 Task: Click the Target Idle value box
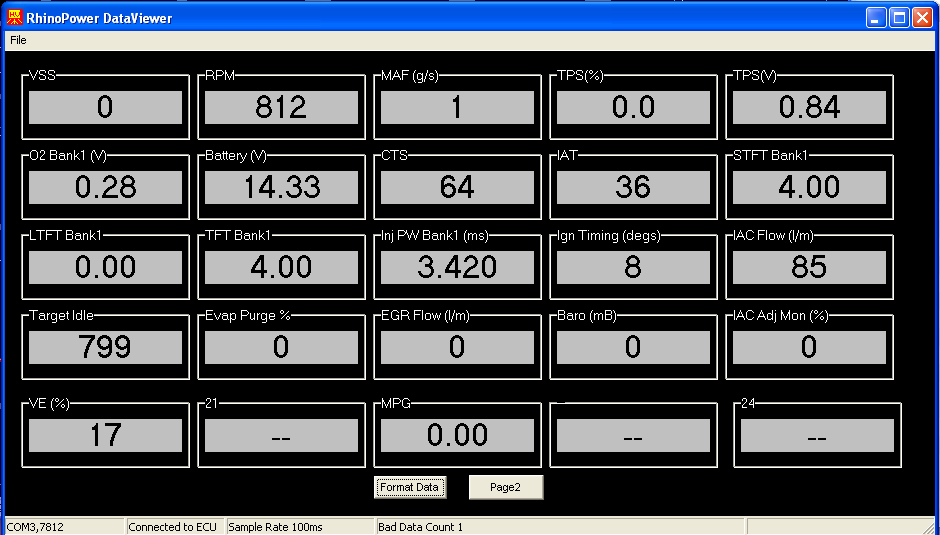point(105,347)
